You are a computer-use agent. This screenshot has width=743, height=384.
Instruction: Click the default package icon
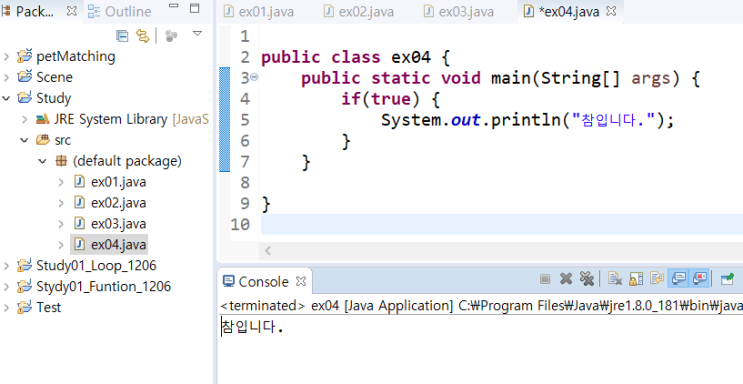(x=61, y=161)
